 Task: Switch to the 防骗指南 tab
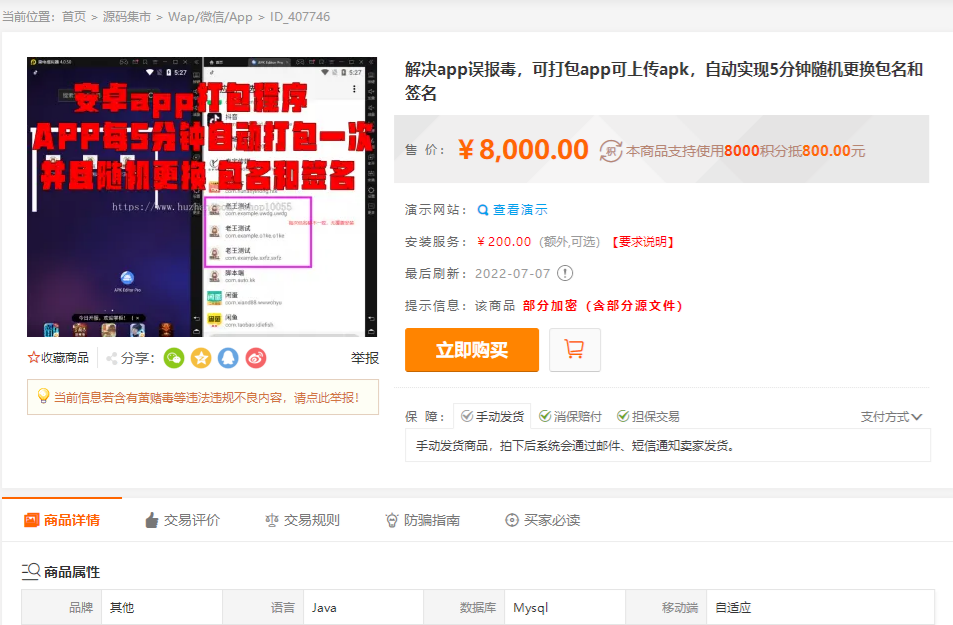pos(424,519)
